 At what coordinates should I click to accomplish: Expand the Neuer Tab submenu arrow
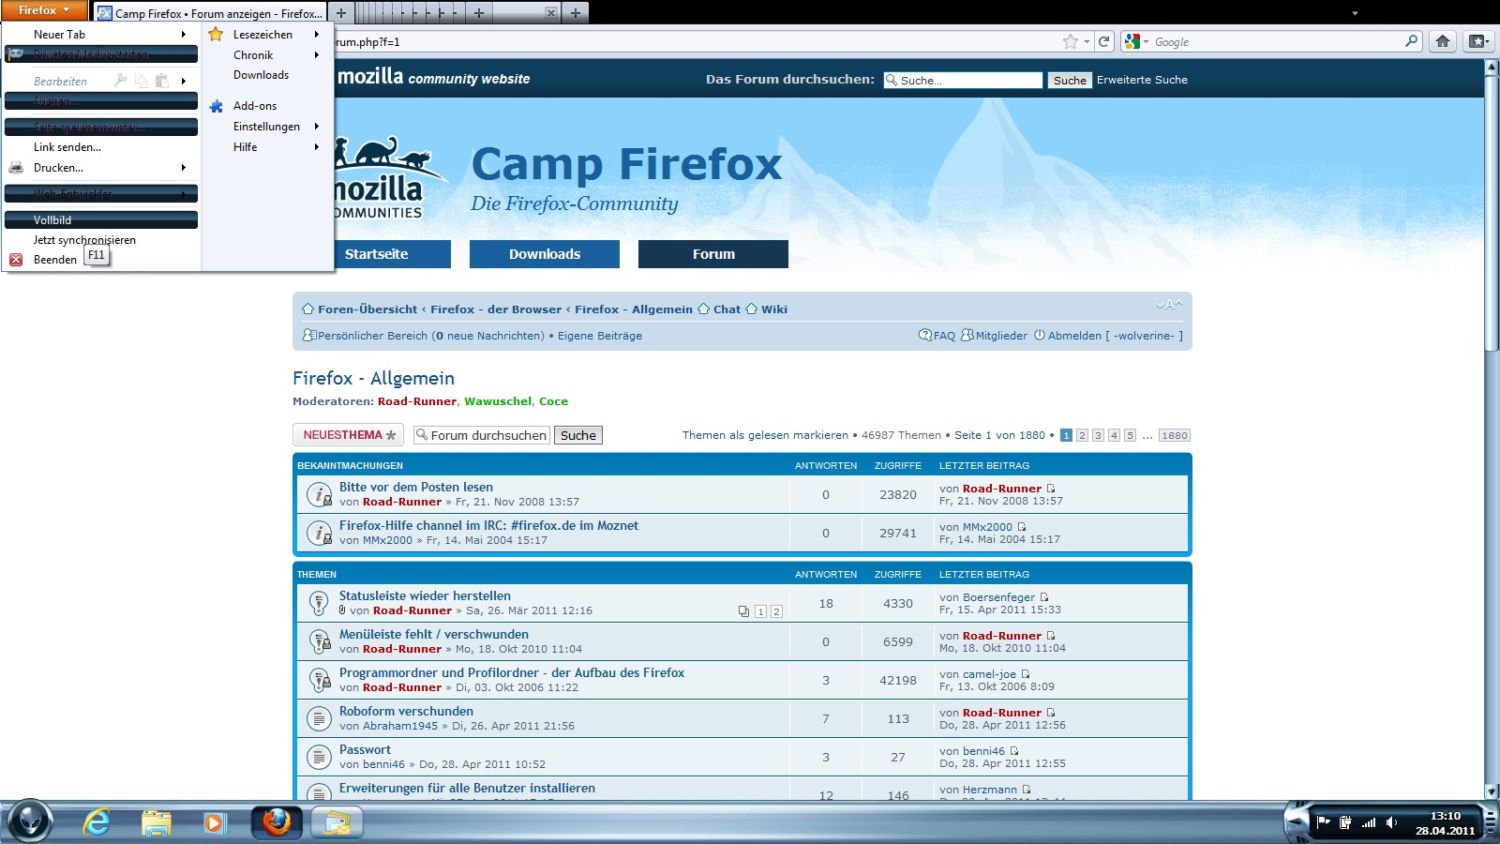[x=183, y=34]
